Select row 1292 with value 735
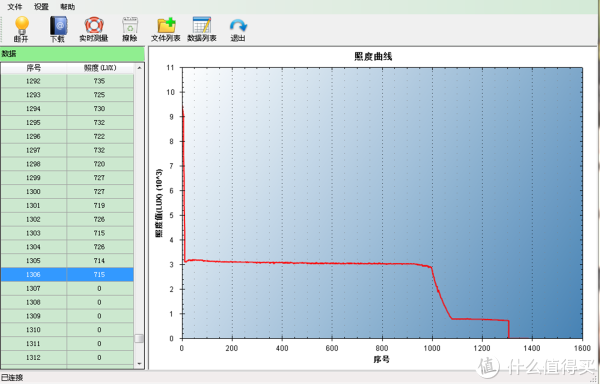This screenshot has height=384, width=600. point(67,81)
